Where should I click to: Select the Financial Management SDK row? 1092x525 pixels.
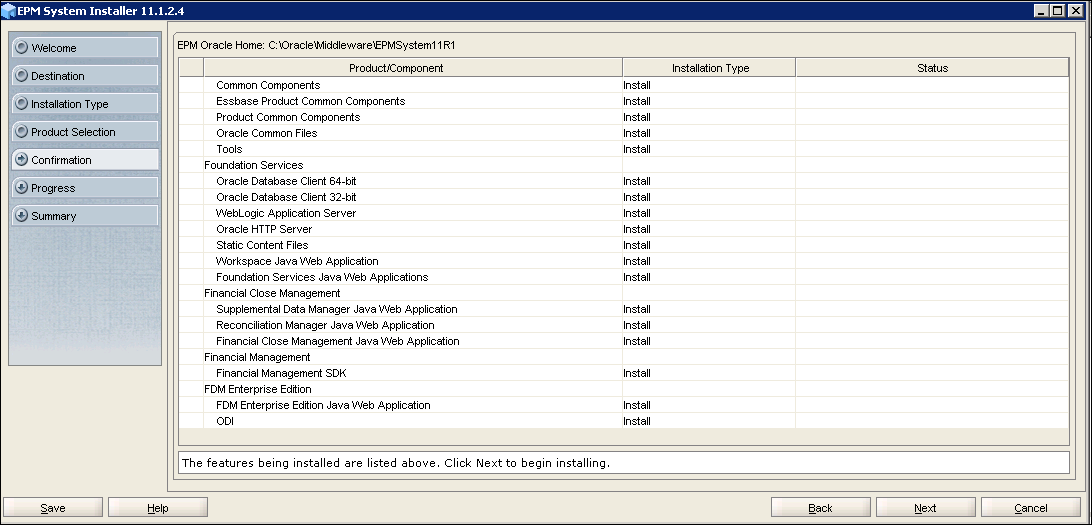point(623,373)
